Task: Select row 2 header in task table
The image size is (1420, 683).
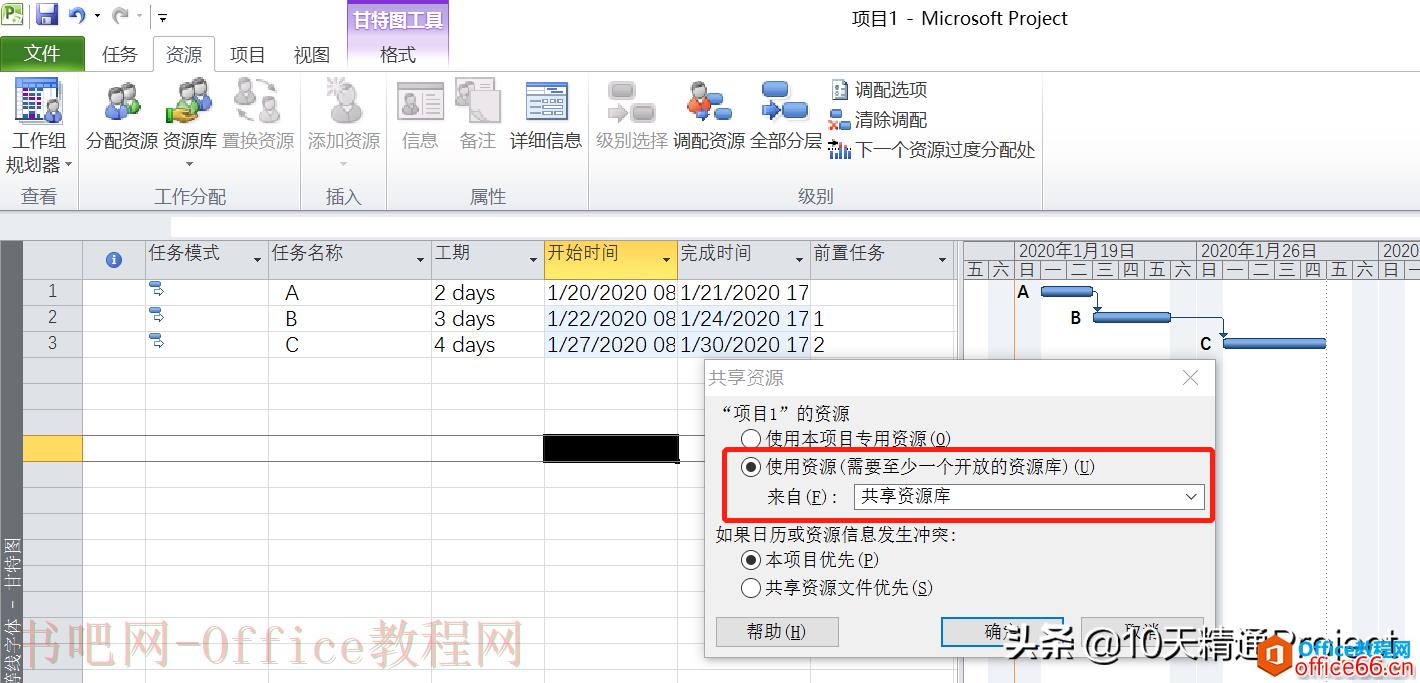Action: [53, 318]
